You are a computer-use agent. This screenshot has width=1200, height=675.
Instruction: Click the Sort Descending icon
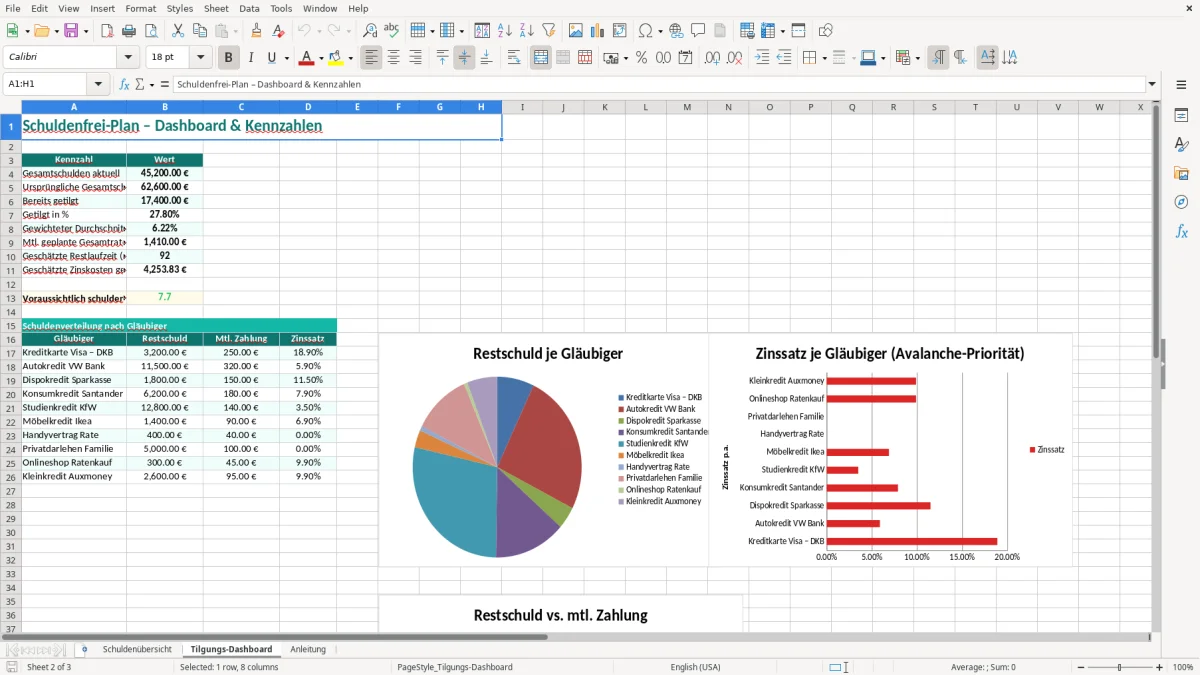tap(526, 31)
